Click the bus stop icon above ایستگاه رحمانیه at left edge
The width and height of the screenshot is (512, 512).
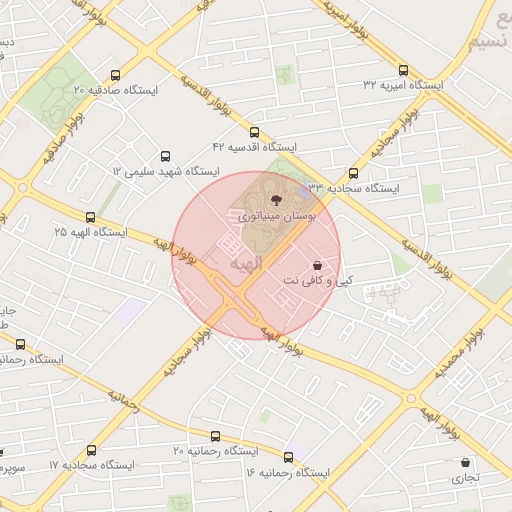click(20, 344)
